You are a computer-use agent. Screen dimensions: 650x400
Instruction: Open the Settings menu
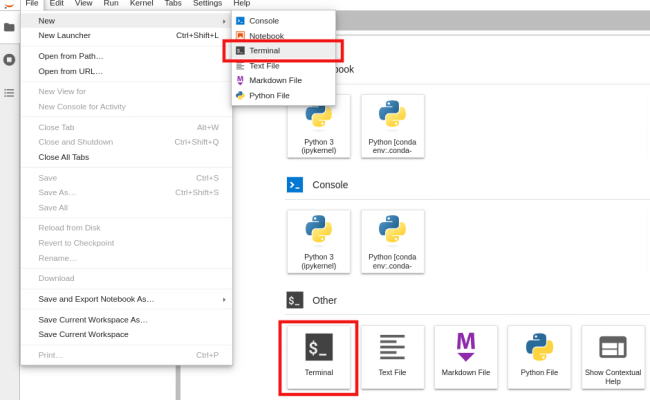(x=207, y=3)
